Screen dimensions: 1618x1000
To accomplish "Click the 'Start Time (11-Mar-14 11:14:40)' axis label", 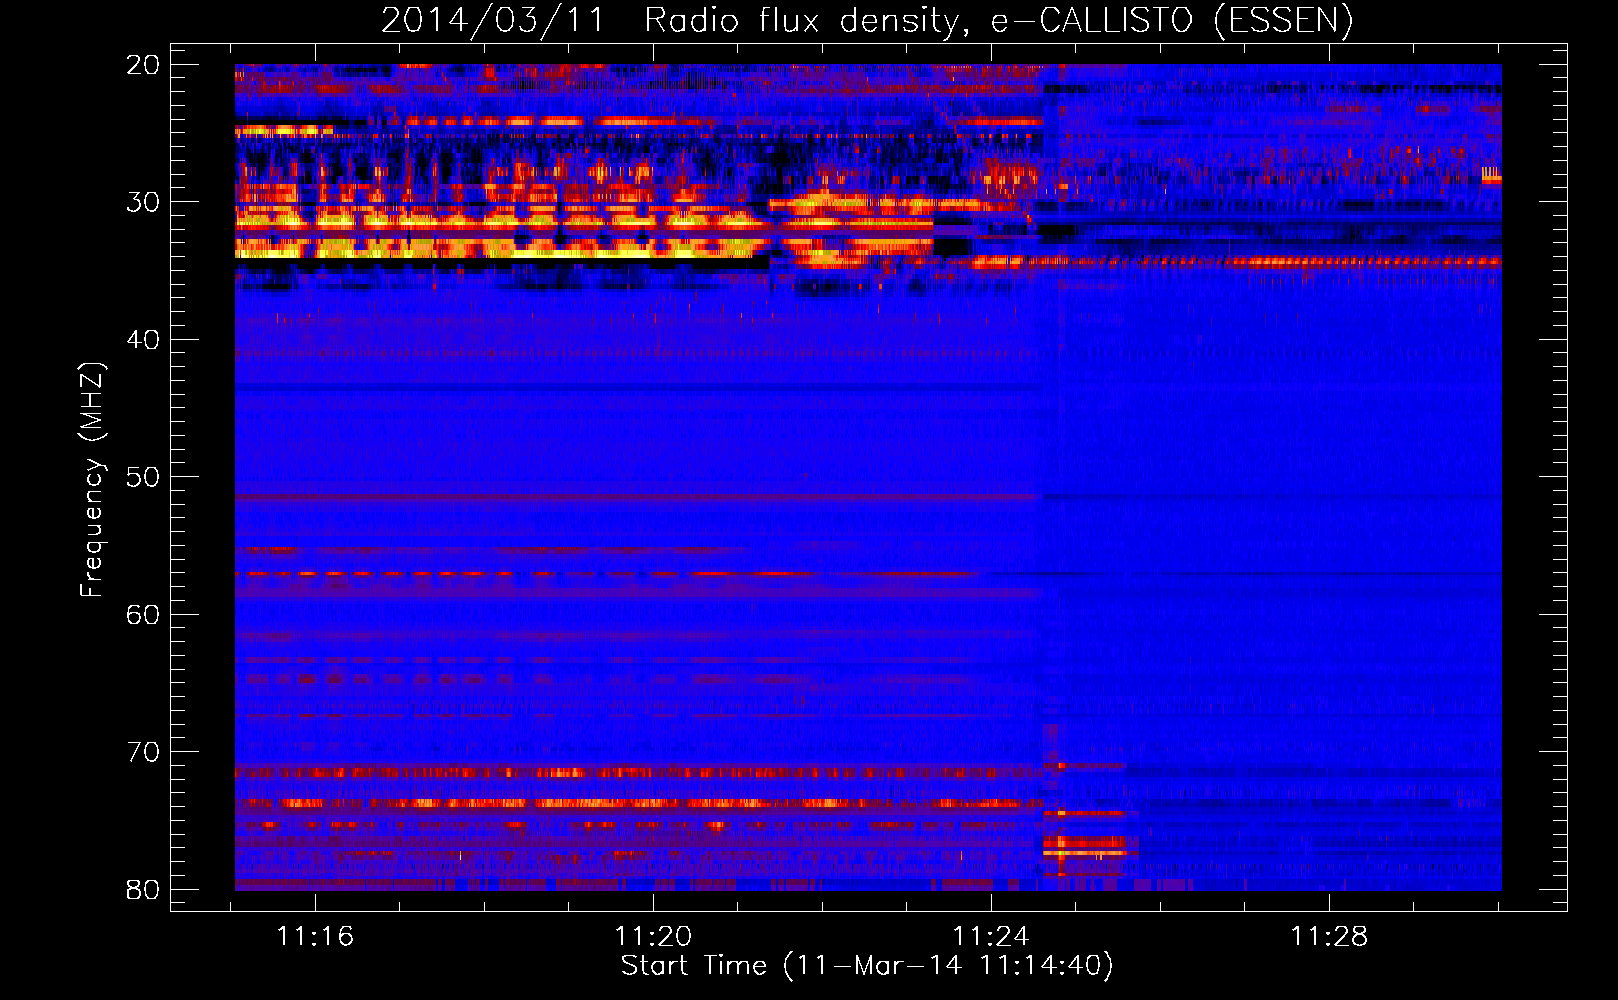I will pyautogui.click(x=867, y=966).
